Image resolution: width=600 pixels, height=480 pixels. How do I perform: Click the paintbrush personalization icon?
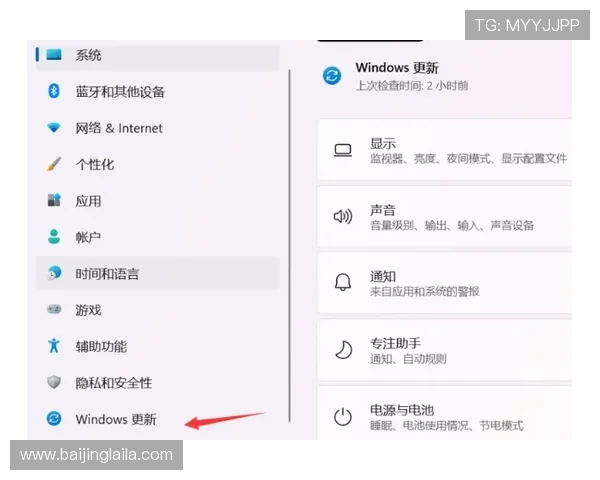click(54, 164)
